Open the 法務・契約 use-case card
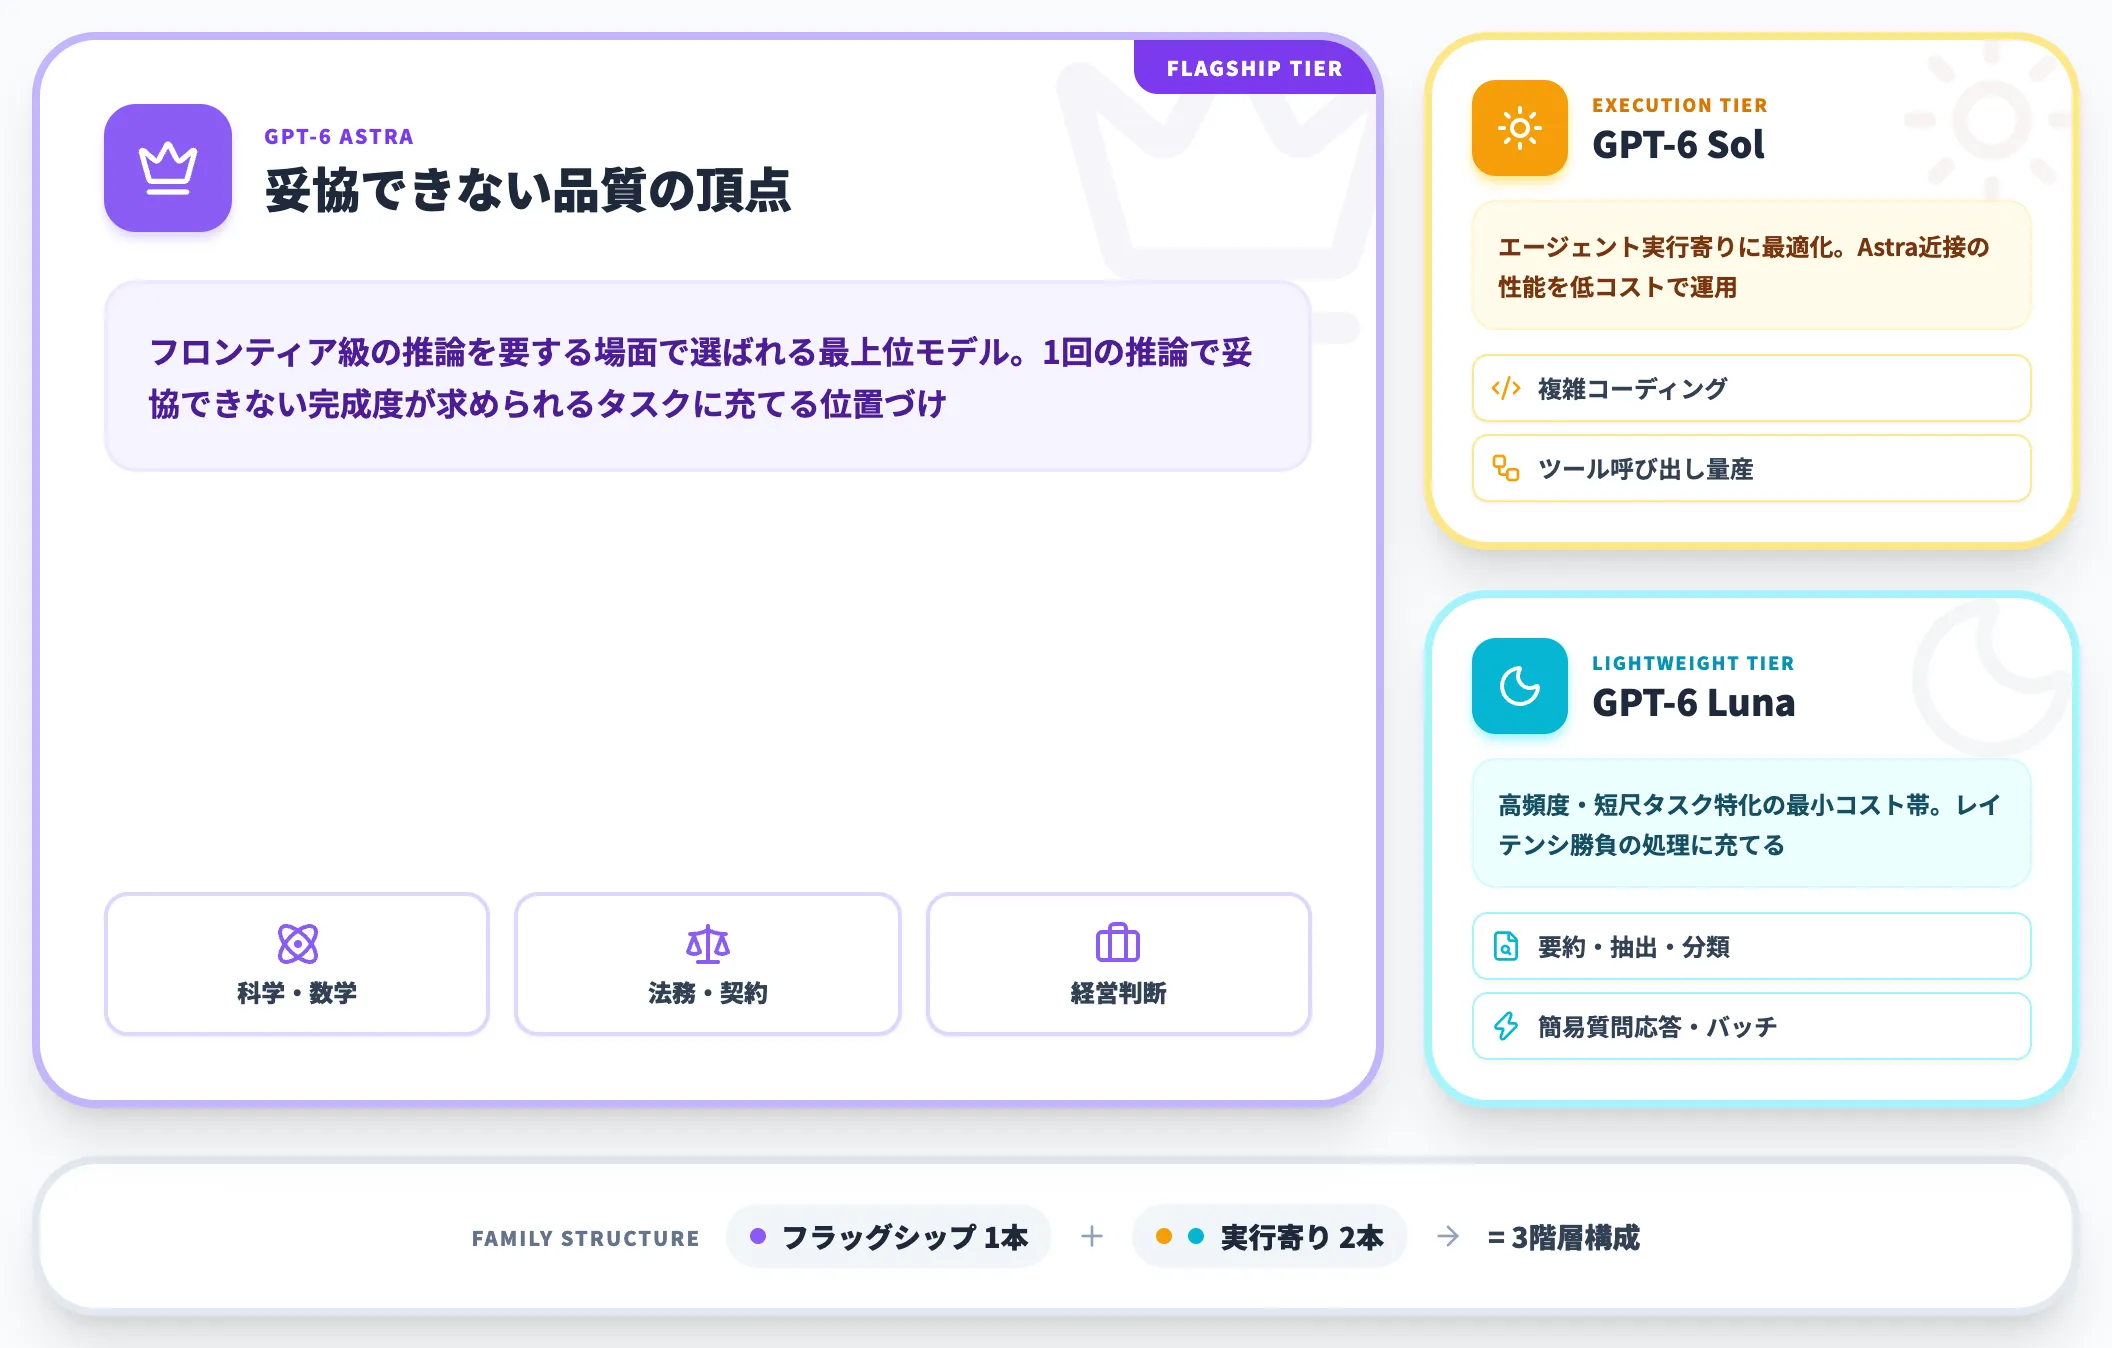Viewport: 2112px width, 1348px height. click(x=708, y=964)
